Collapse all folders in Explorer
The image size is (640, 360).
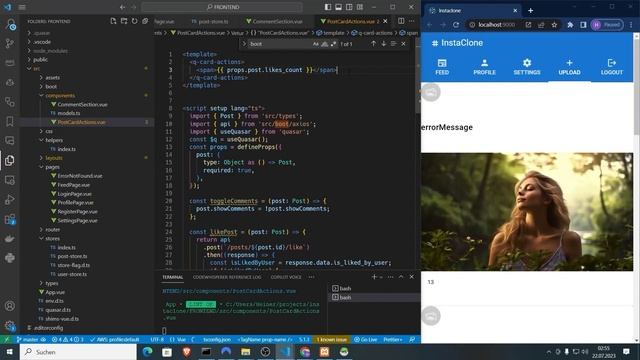pyautogui.click(x=145, y=21)
